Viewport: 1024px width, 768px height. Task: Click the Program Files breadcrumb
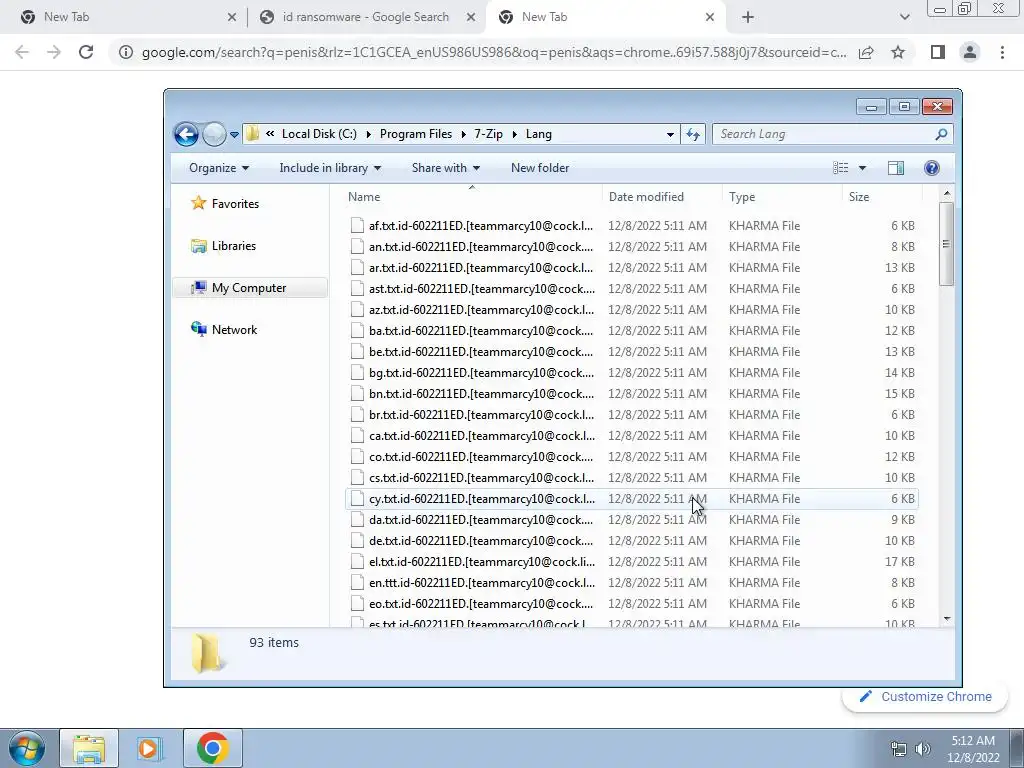[x=416, y=134]
